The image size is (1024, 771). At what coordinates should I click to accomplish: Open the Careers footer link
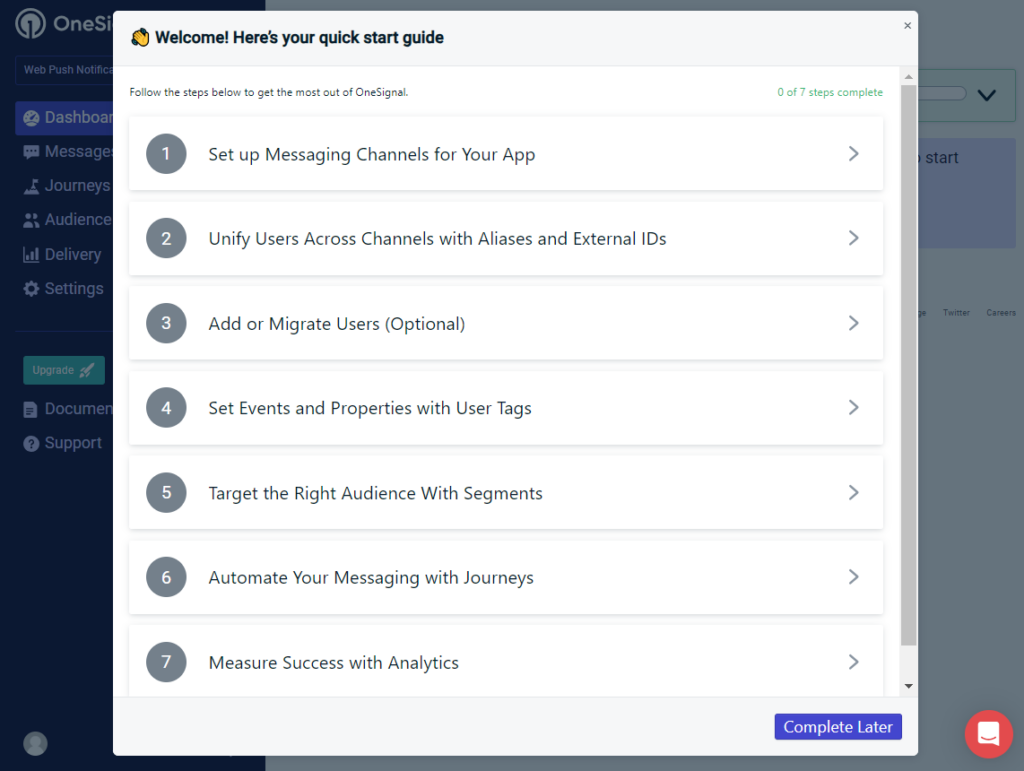(x=1000, y=313)
